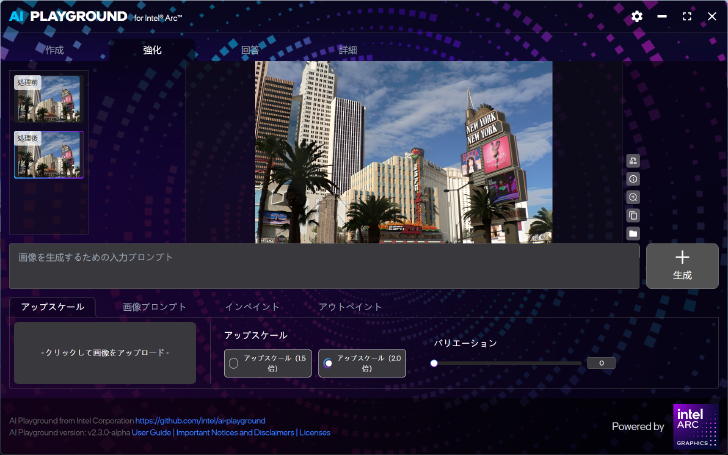This screenshot has width=728, height=455.
Task: Toggle fullscreen window icon
Action: point(687,16)
